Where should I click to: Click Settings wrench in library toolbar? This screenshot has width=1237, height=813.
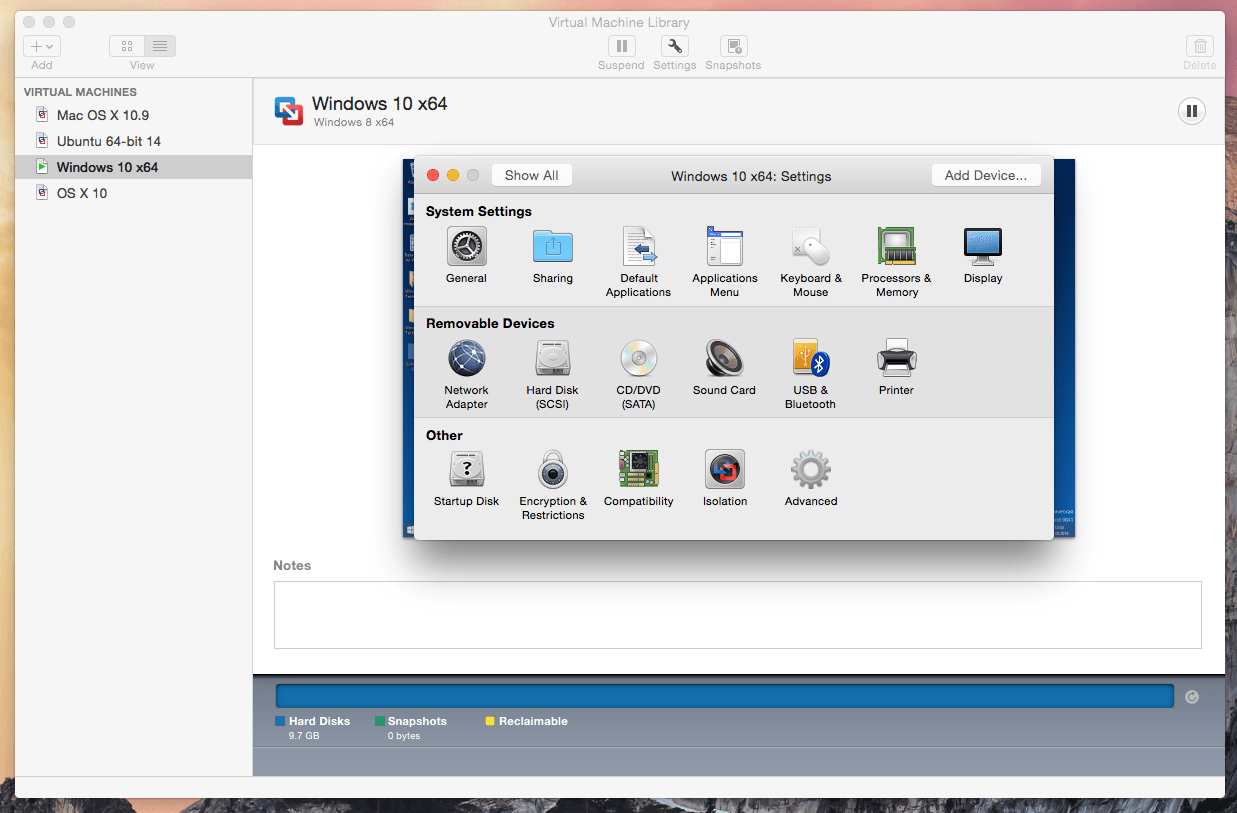675,46
